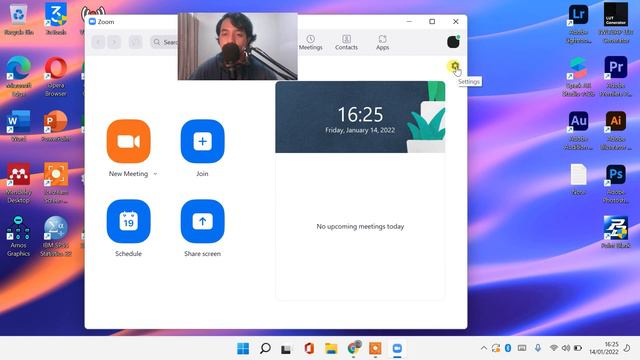Launch Office from the taskbar
This screenshot has height=360, width=640.
pos(309,349)
